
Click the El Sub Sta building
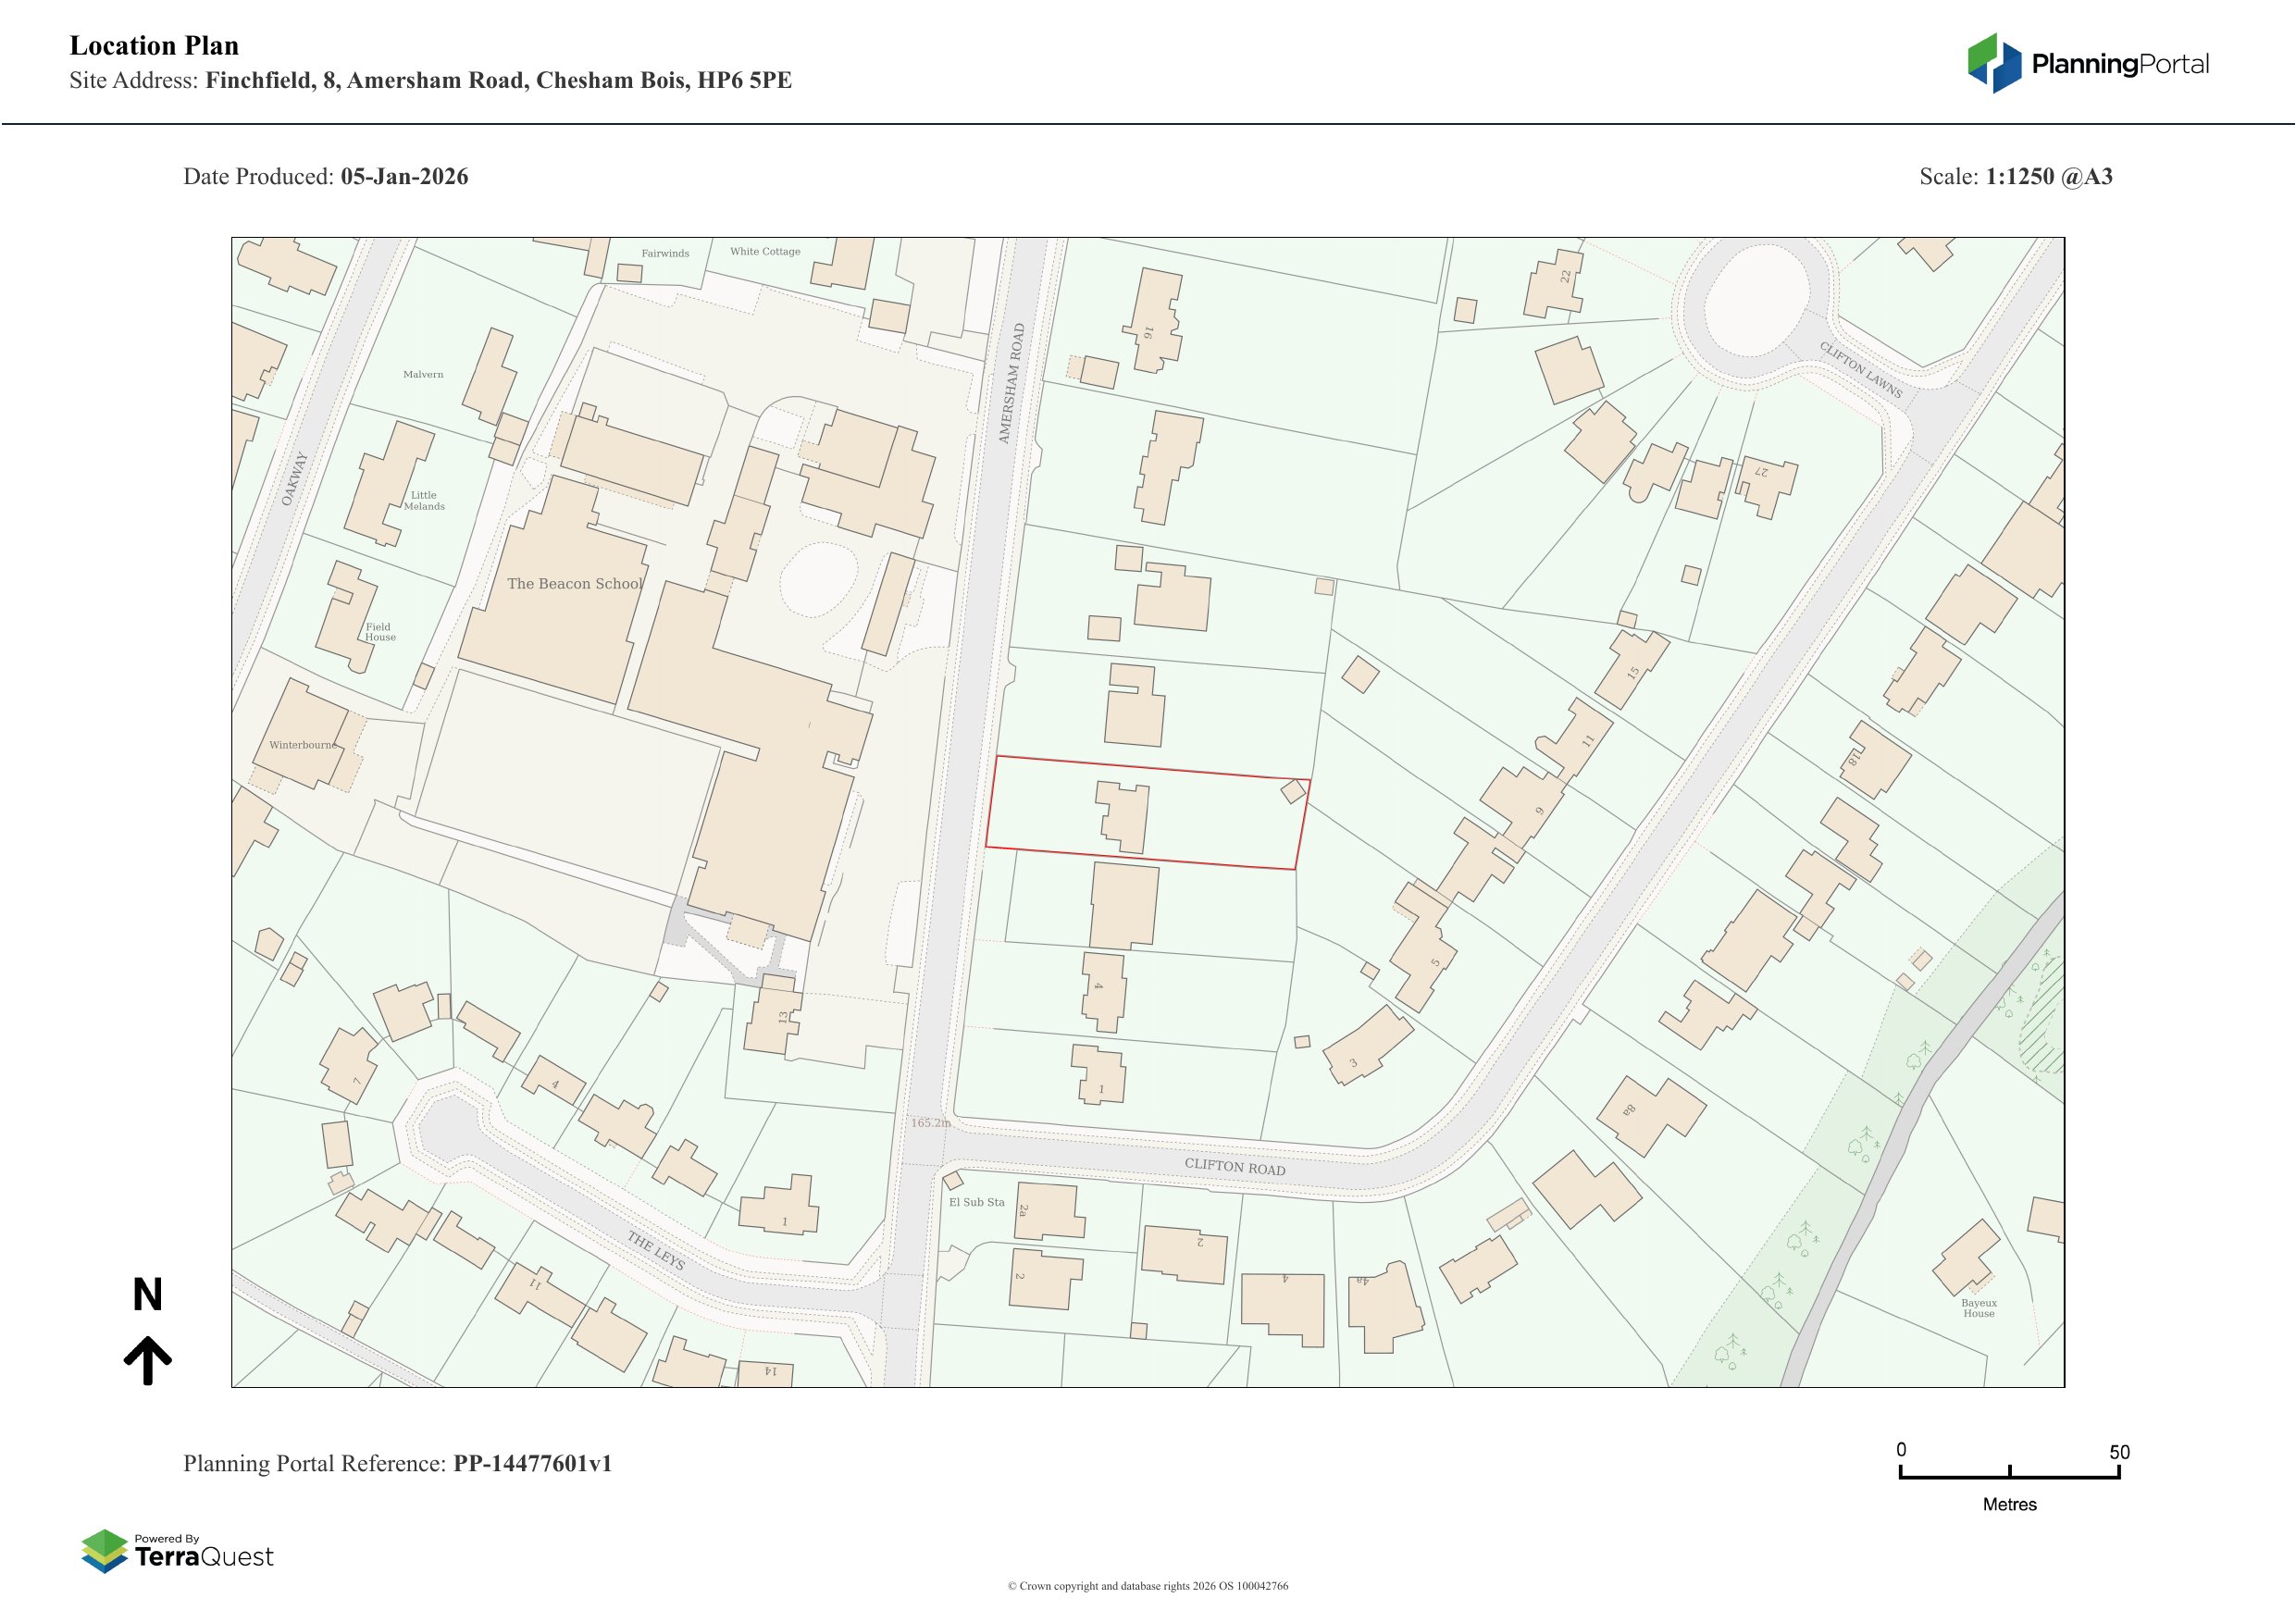point(953,1180)
